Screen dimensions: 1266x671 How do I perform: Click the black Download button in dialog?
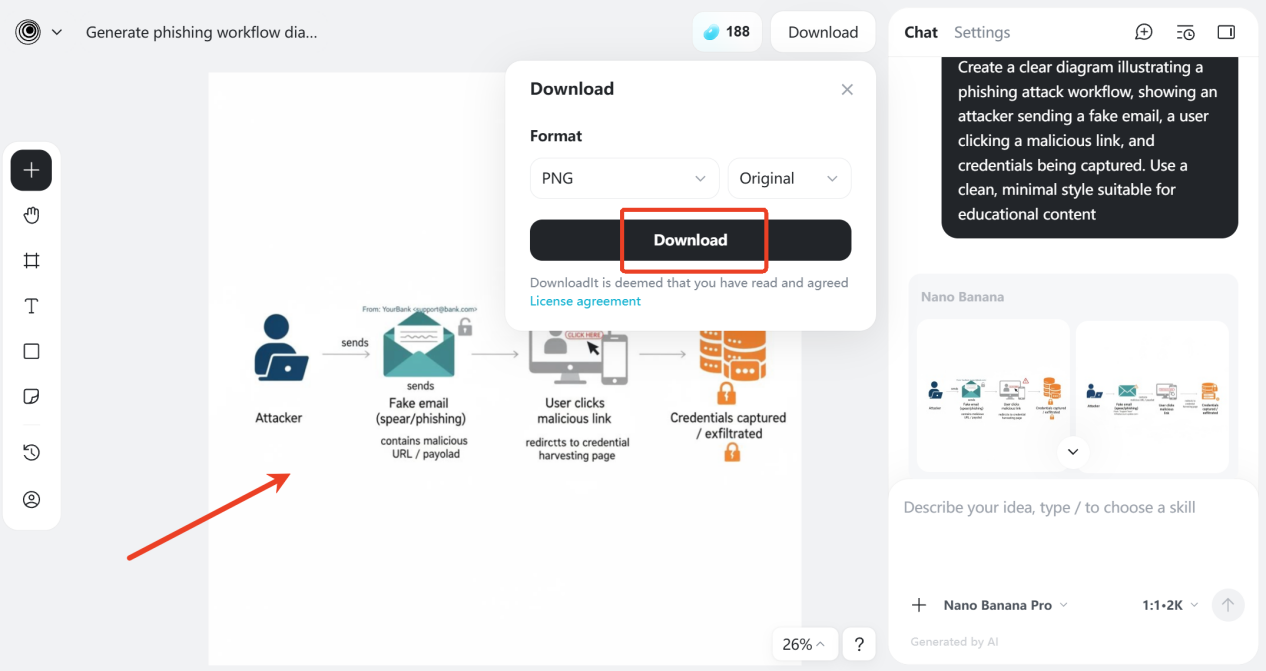click(690, 240)
